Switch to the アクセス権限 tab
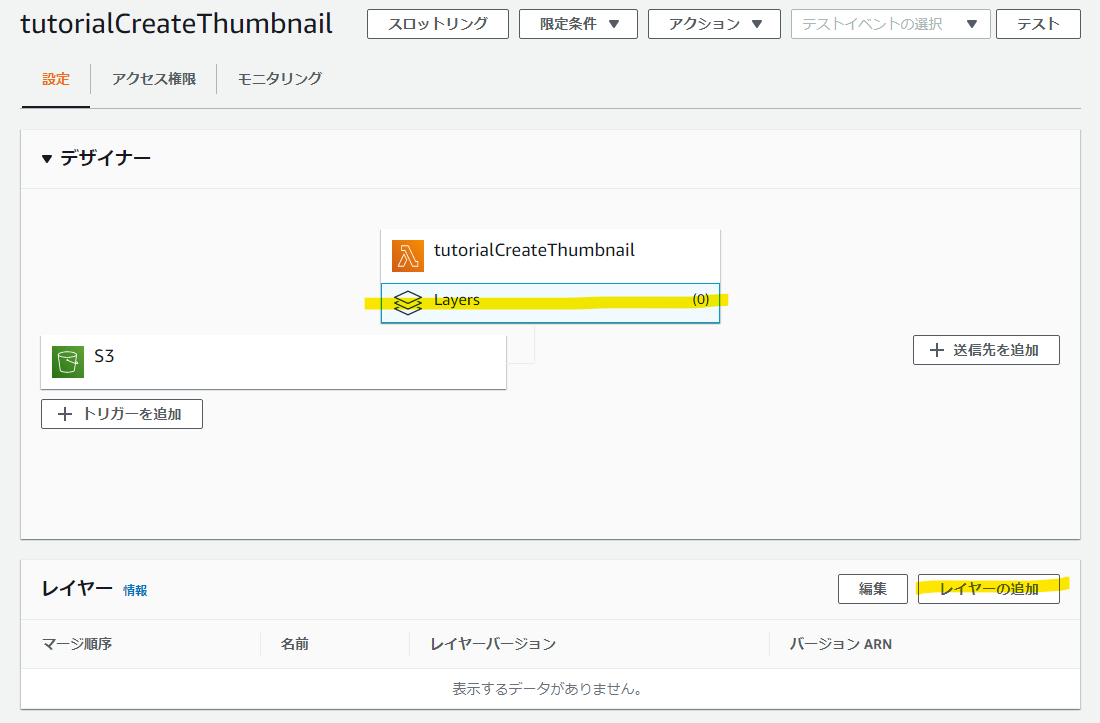1100x723 pixels. click(x=154, y=79)
